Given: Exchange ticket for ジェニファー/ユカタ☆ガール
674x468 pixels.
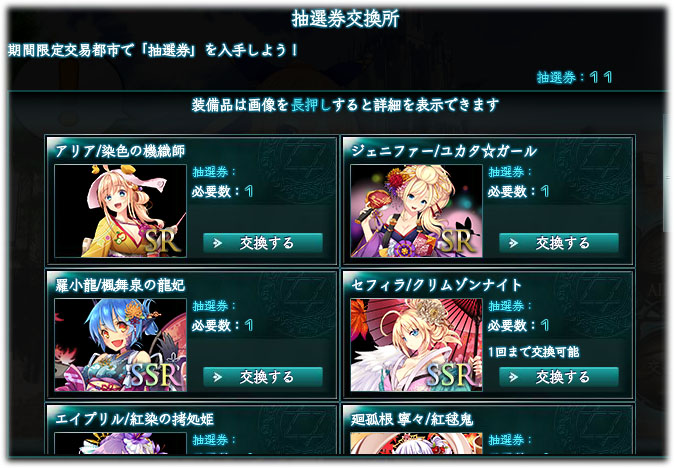Looking at the screenshot, I should (x=559, y=243).
